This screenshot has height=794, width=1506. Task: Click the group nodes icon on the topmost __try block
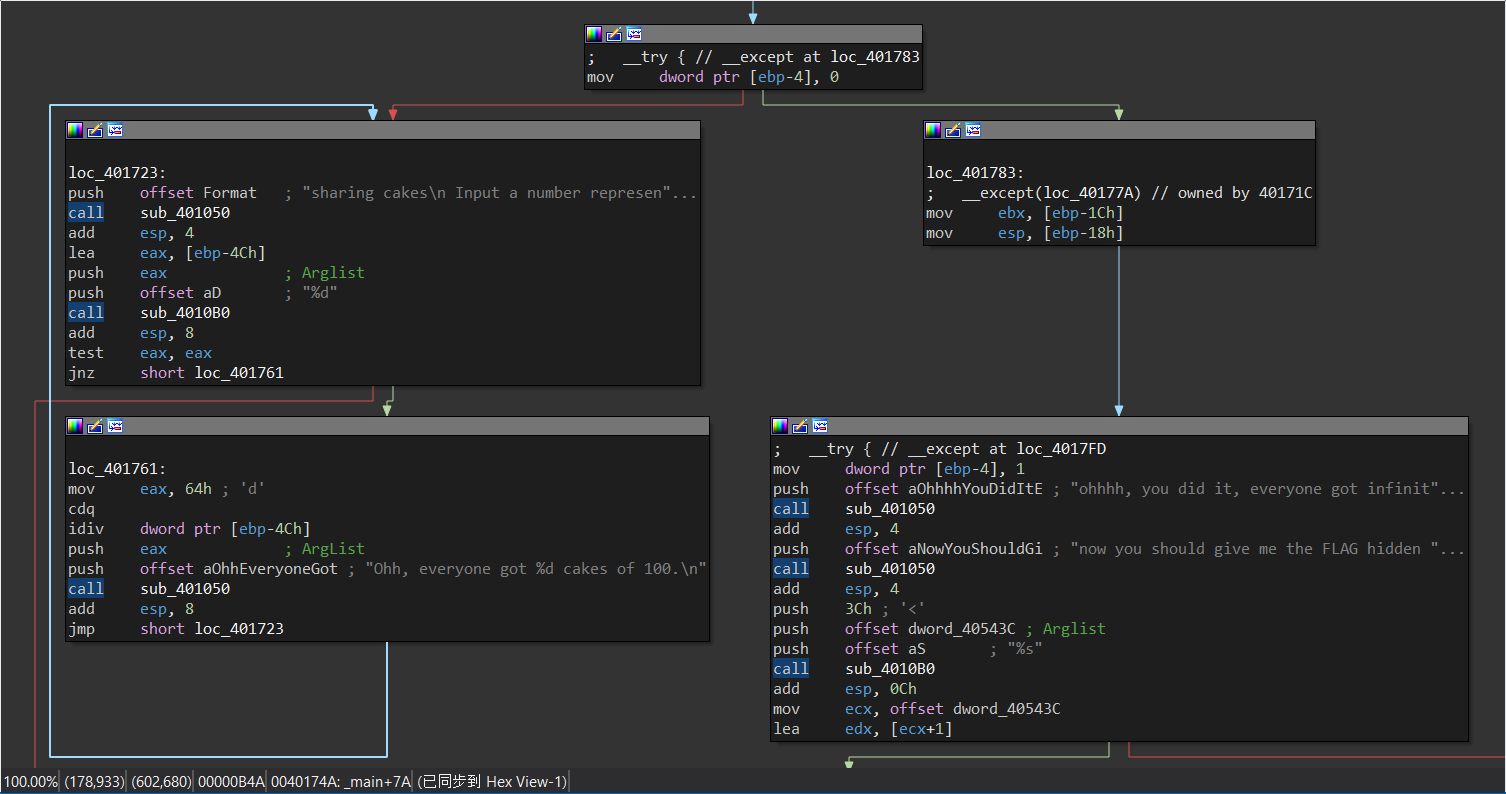tap(633, 34)
